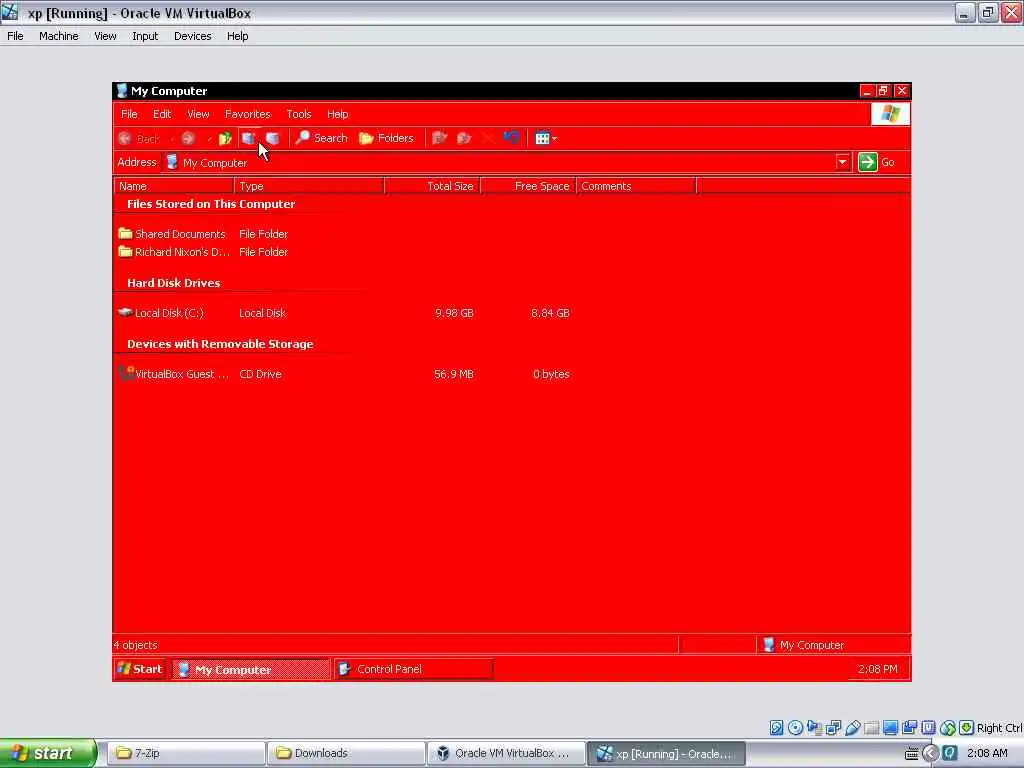The width and height of the screenshot is (1024, 768).
Task: Click the green host key arrow indicator
Action: [x=967, y=728]
